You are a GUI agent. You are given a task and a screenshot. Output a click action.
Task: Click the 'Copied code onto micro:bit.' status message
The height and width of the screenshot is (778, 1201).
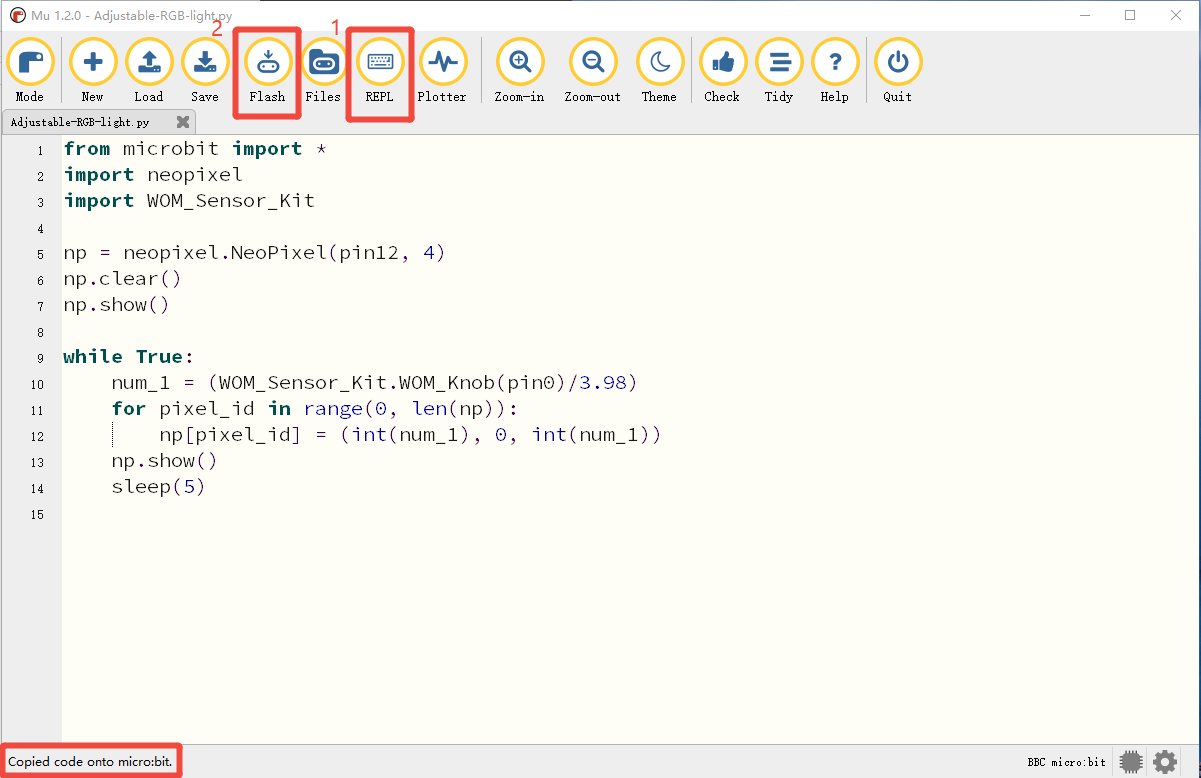click(x=90, y=762)
